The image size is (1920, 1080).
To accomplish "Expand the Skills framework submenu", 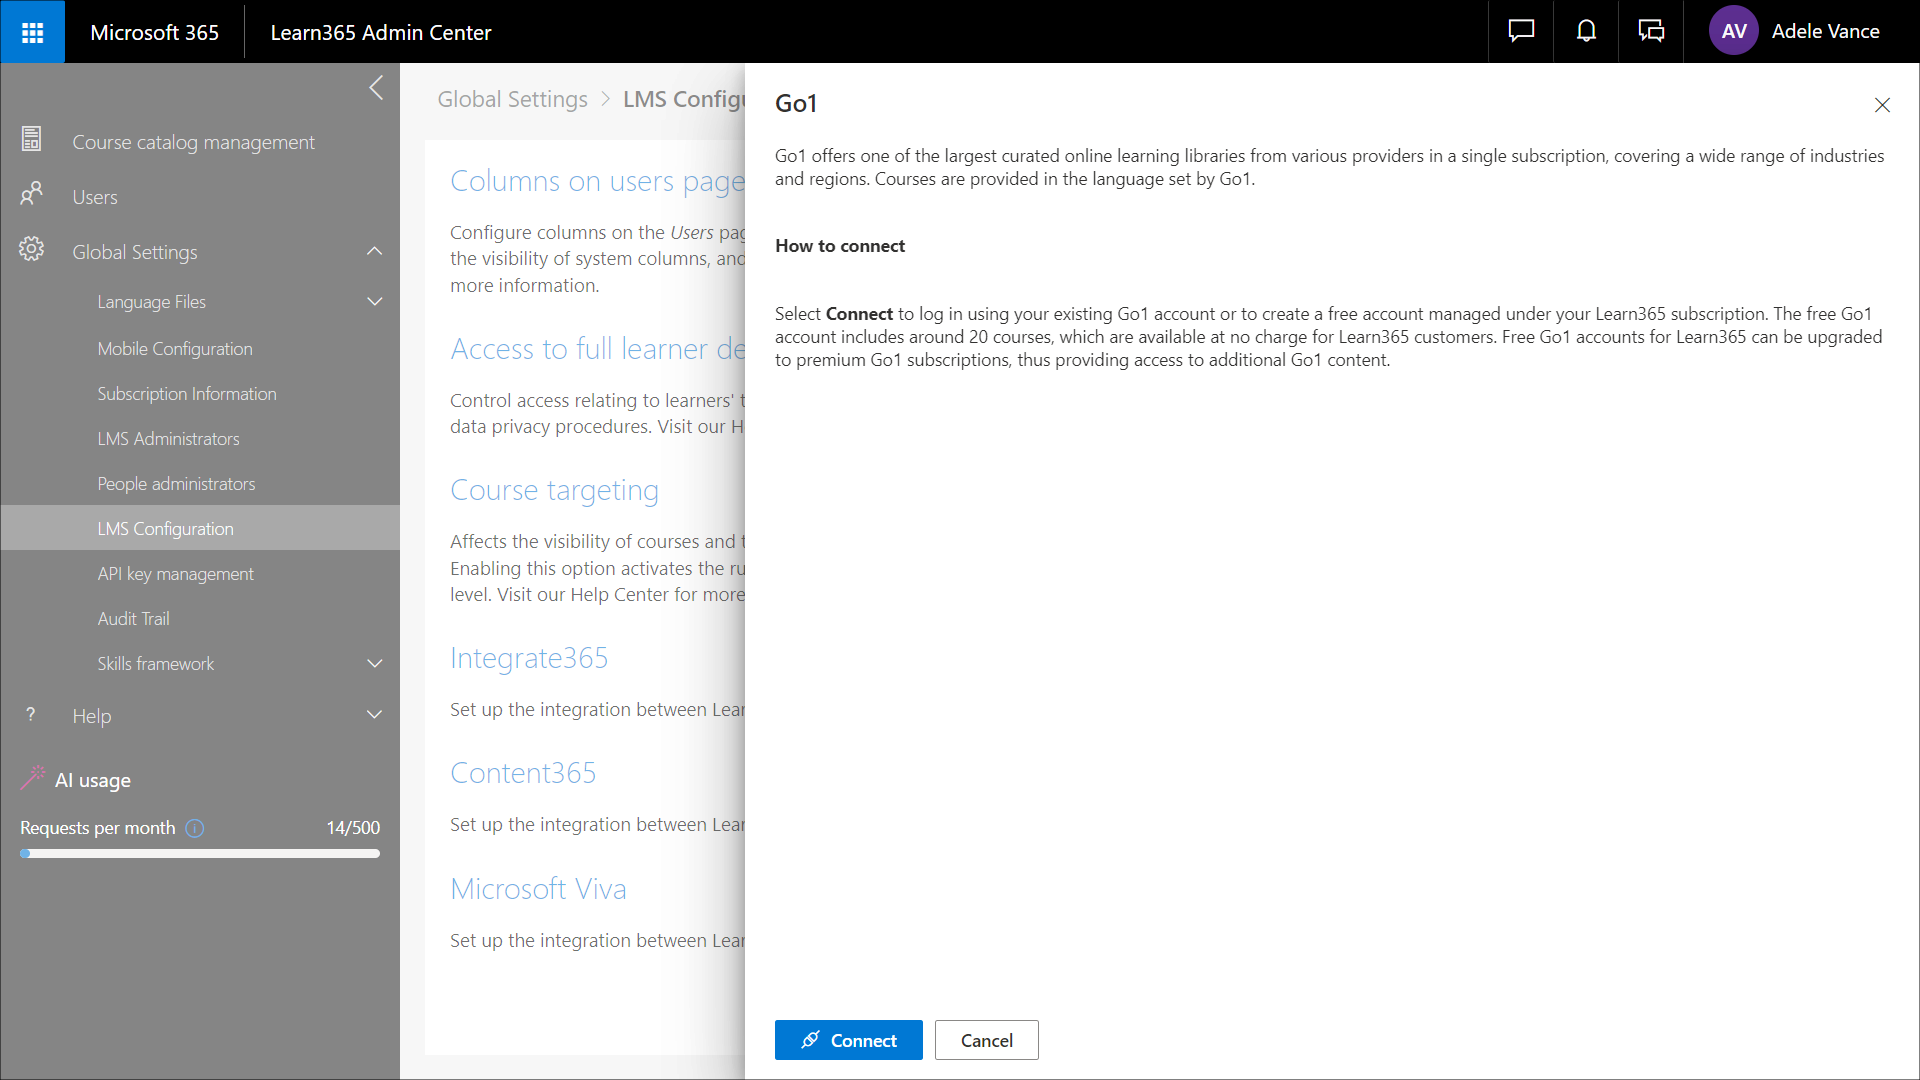I will (x=374, y=664).
